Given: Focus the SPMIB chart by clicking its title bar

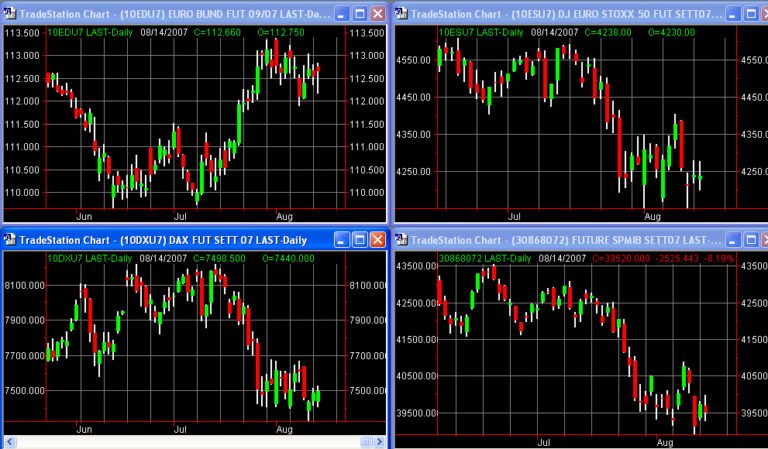Looking at the screenshot, I should click(x=560, y=240).
